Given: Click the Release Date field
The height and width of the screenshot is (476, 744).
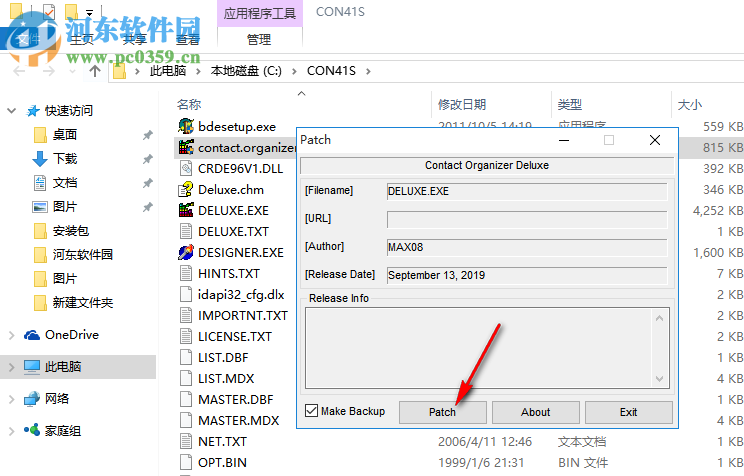Looking at the screenshot, I should pyautogui.click(x=527, y=275).
